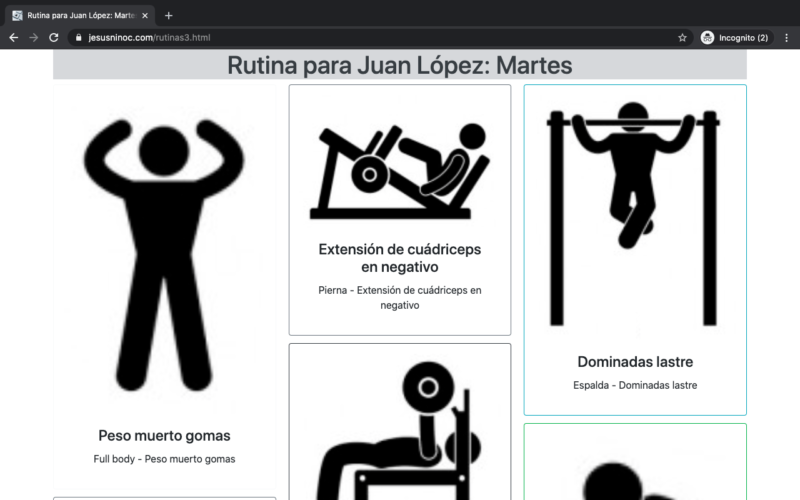
Task: Click the Peso muerto gomas title
Action: pos(164,436)
